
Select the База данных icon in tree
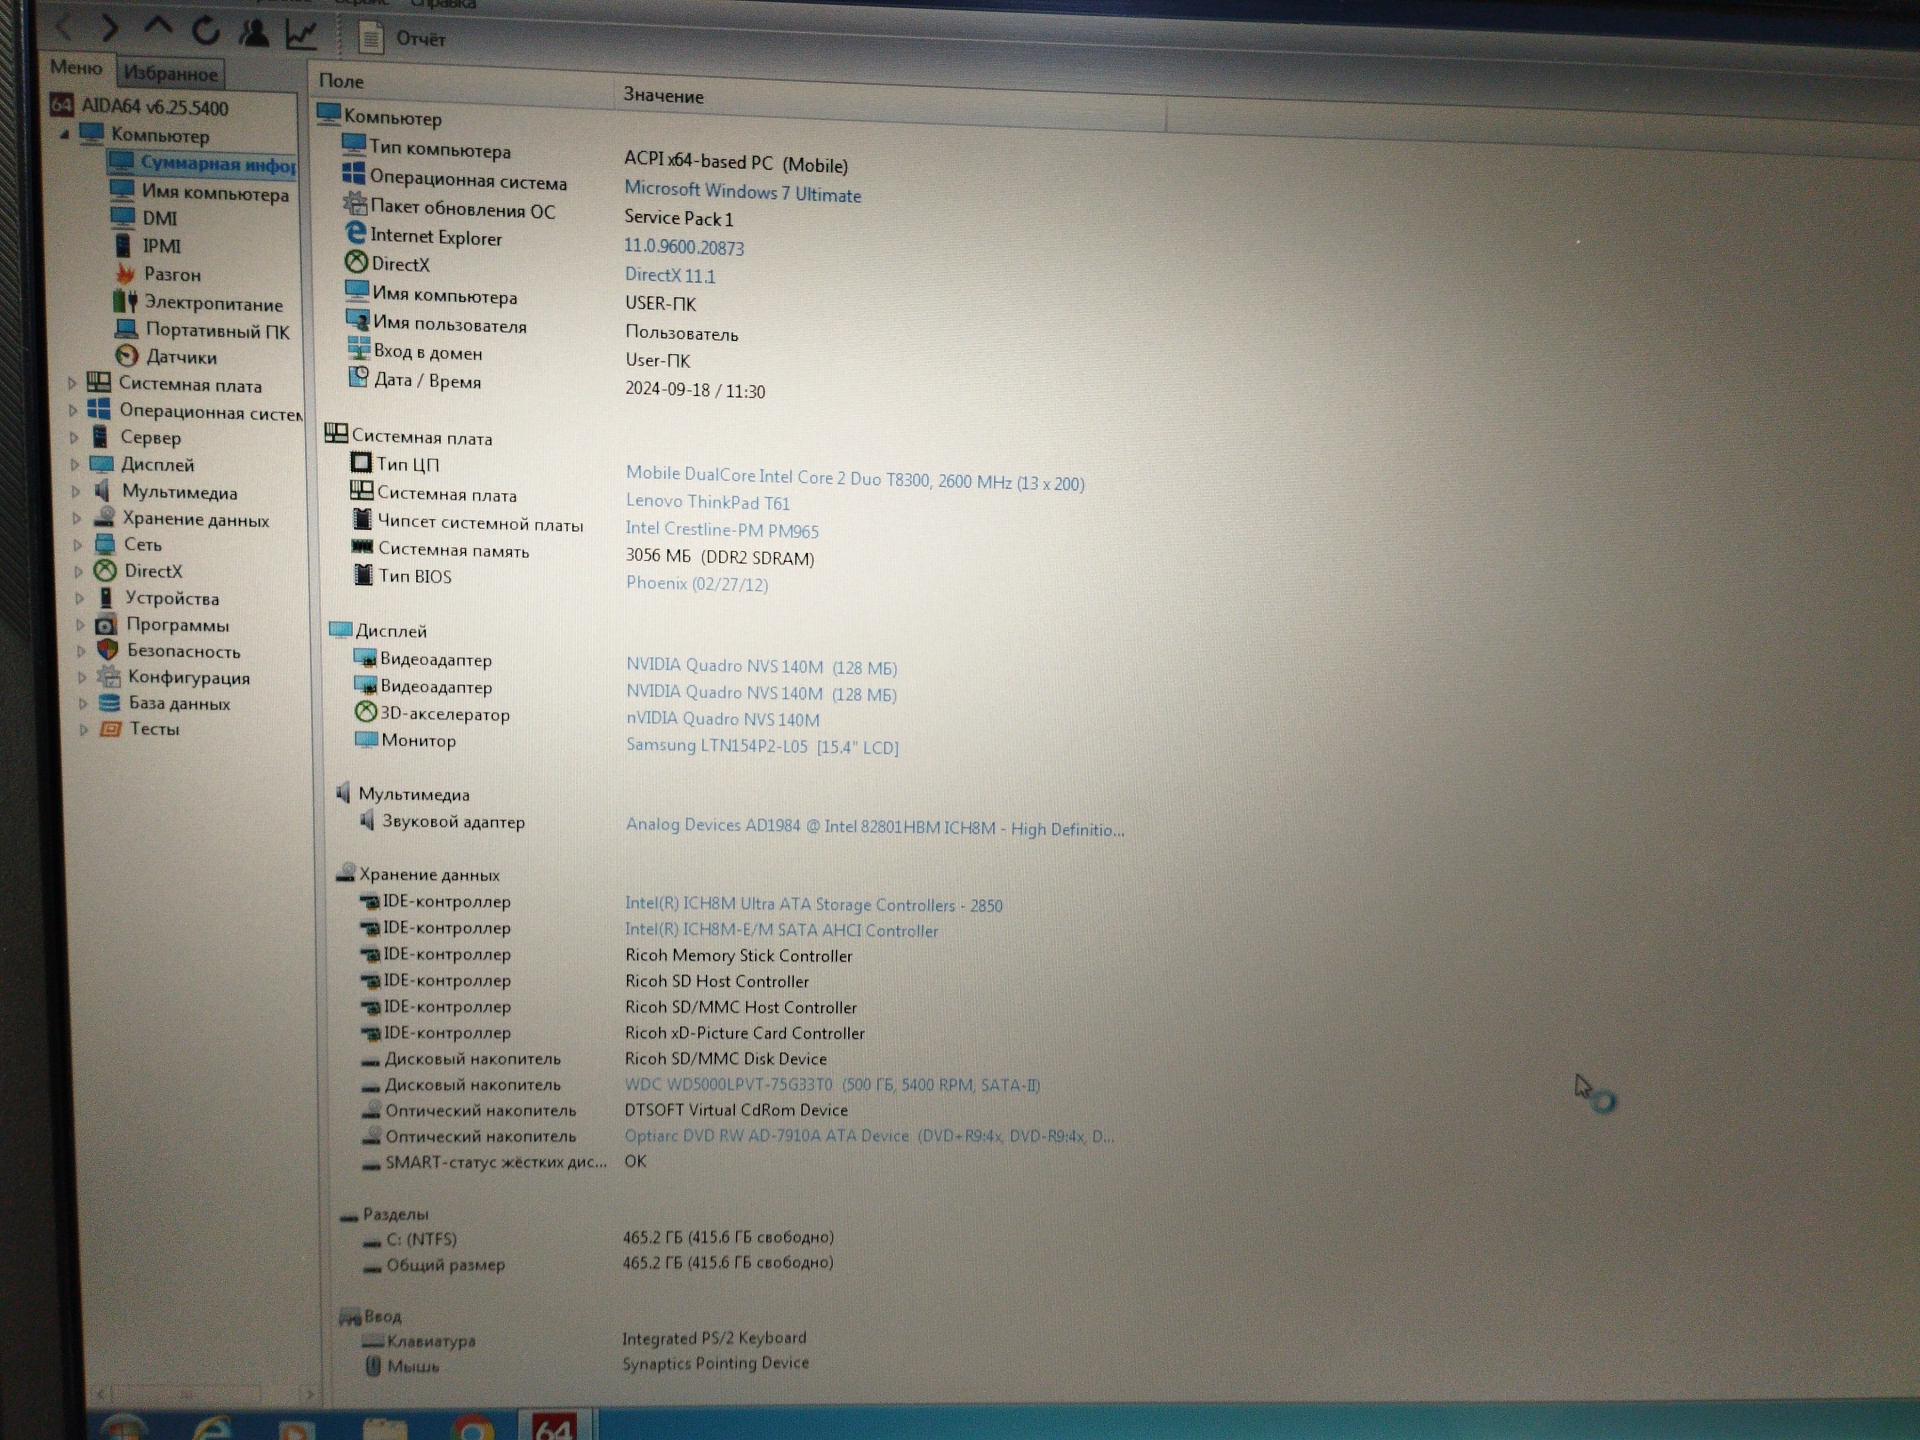(109, 702)
